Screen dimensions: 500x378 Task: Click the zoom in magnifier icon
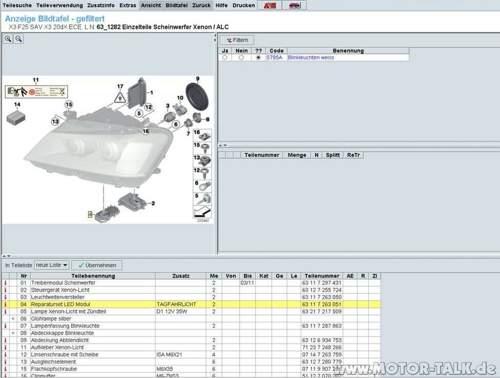point(8,39)
